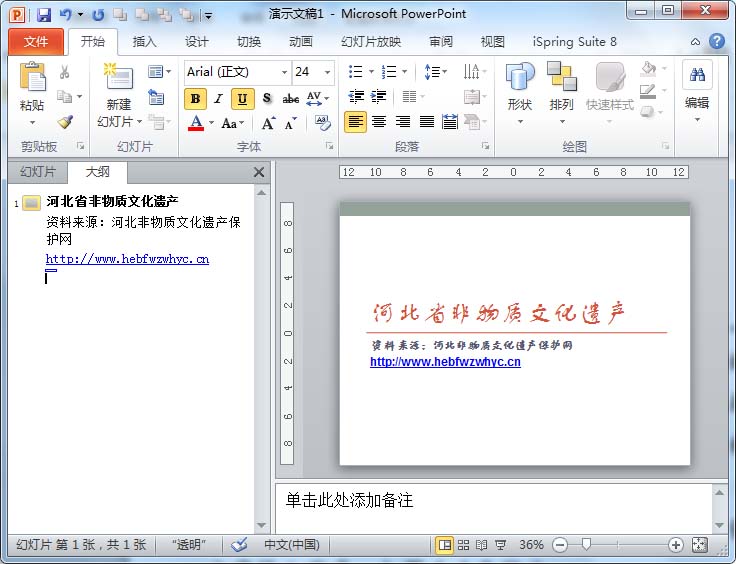Click the fit slide to window icon
Viewport: 736px width, 564px height.
click(699, 545)
